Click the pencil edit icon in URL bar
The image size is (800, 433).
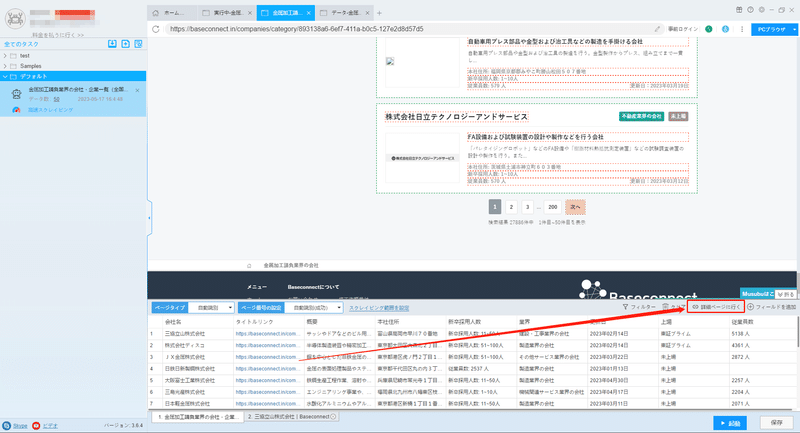657,29
